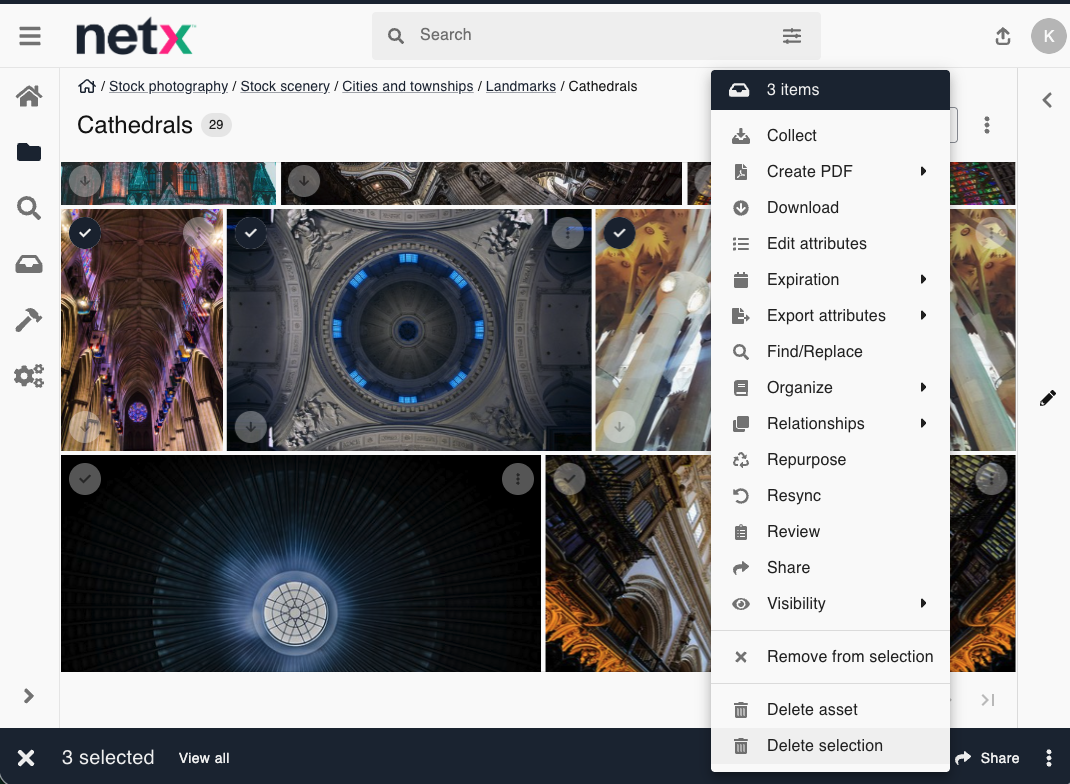The width and height of the screenshot is (1070, 784).
Task: Uncheck the dome ceiling image checkbox
Action: 251,233
